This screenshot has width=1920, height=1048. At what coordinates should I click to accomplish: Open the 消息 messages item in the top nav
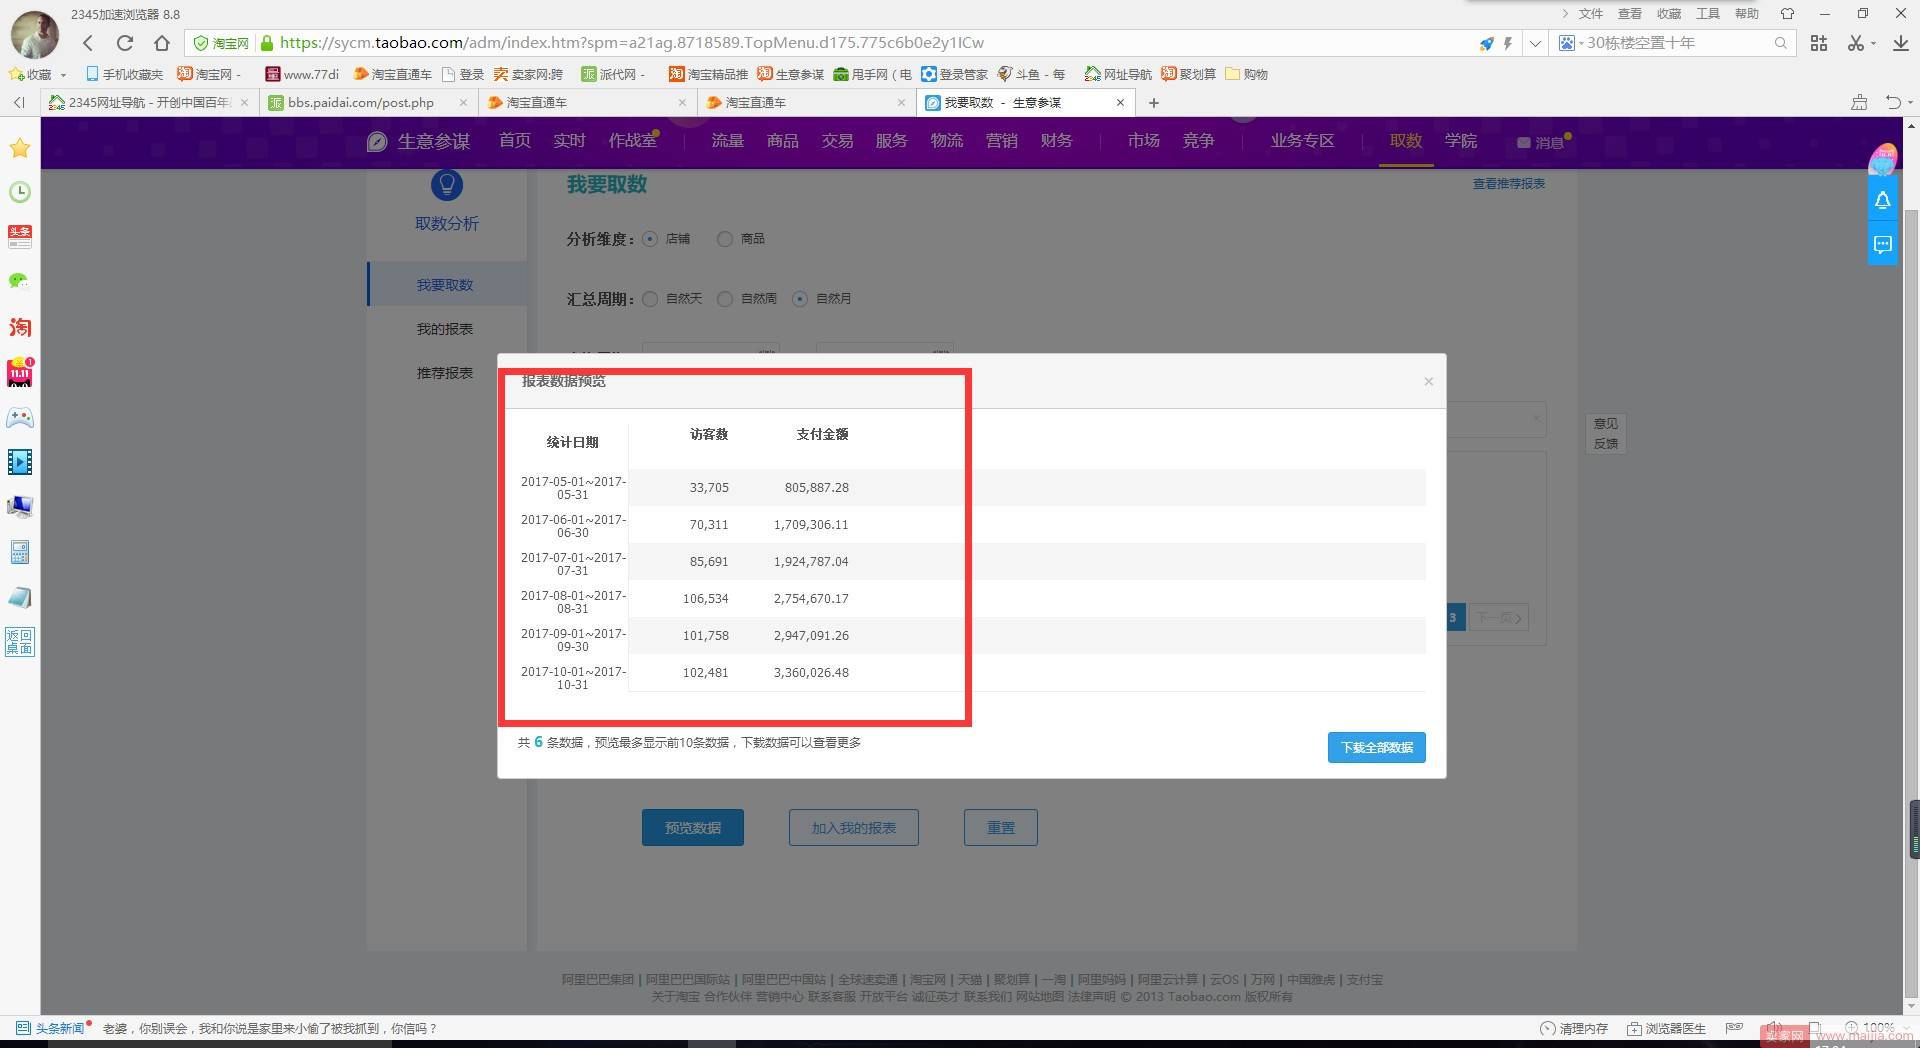click(1543, 143)
